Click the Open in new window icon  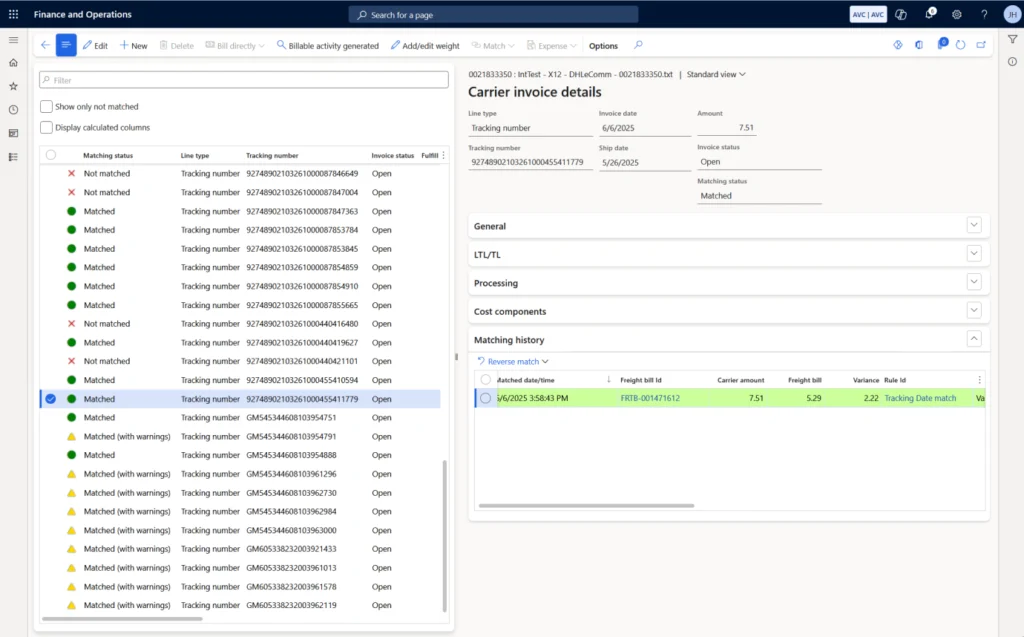click(x=982, y=45)
